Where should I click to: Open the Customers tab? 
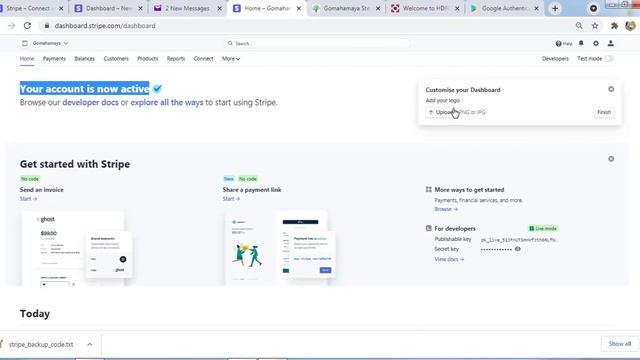point(116,59)
